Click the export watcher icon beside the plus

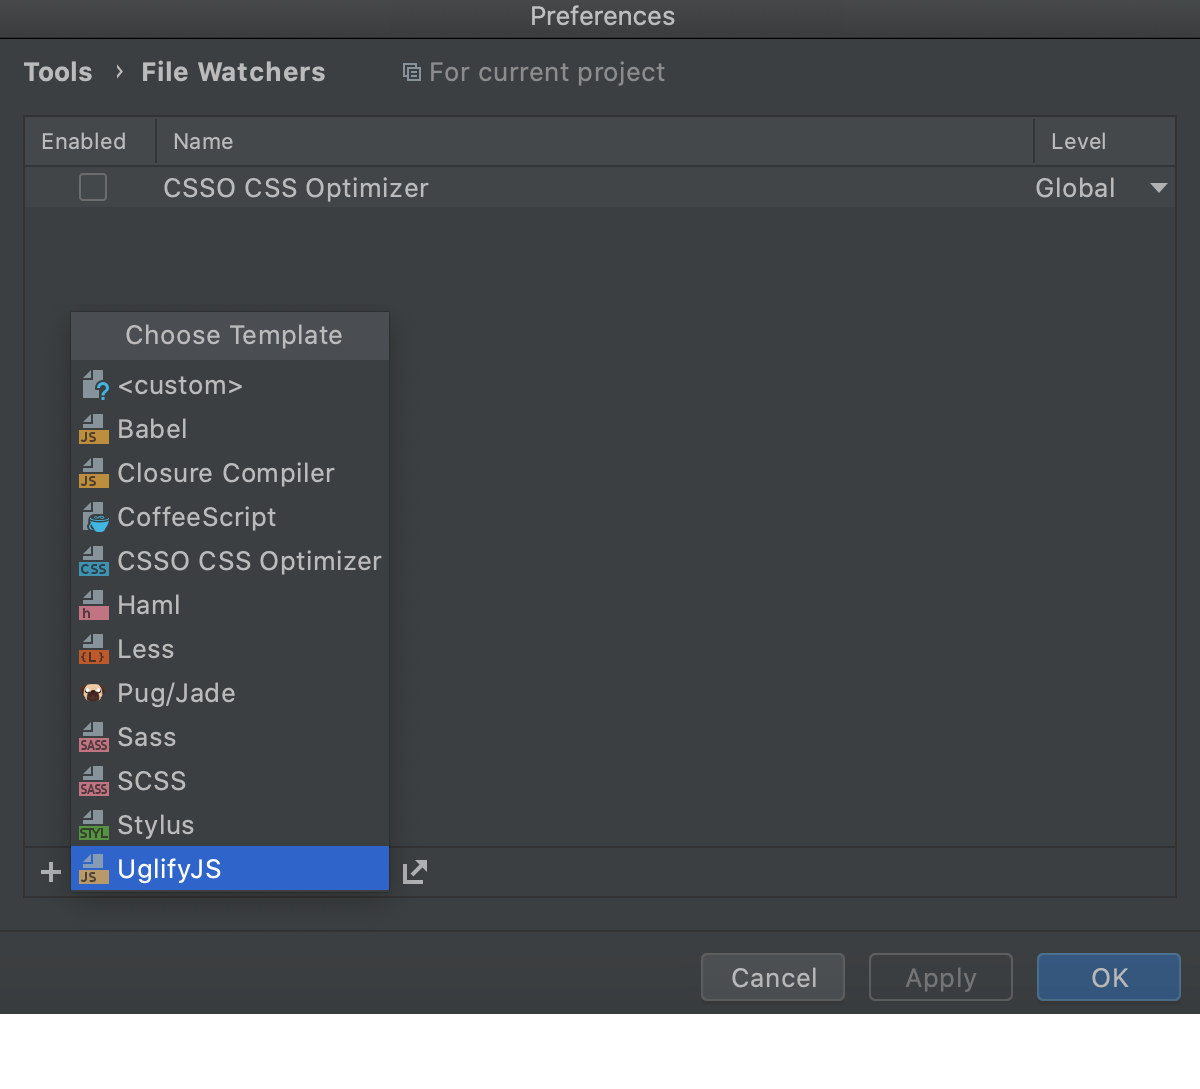[414, 871]
